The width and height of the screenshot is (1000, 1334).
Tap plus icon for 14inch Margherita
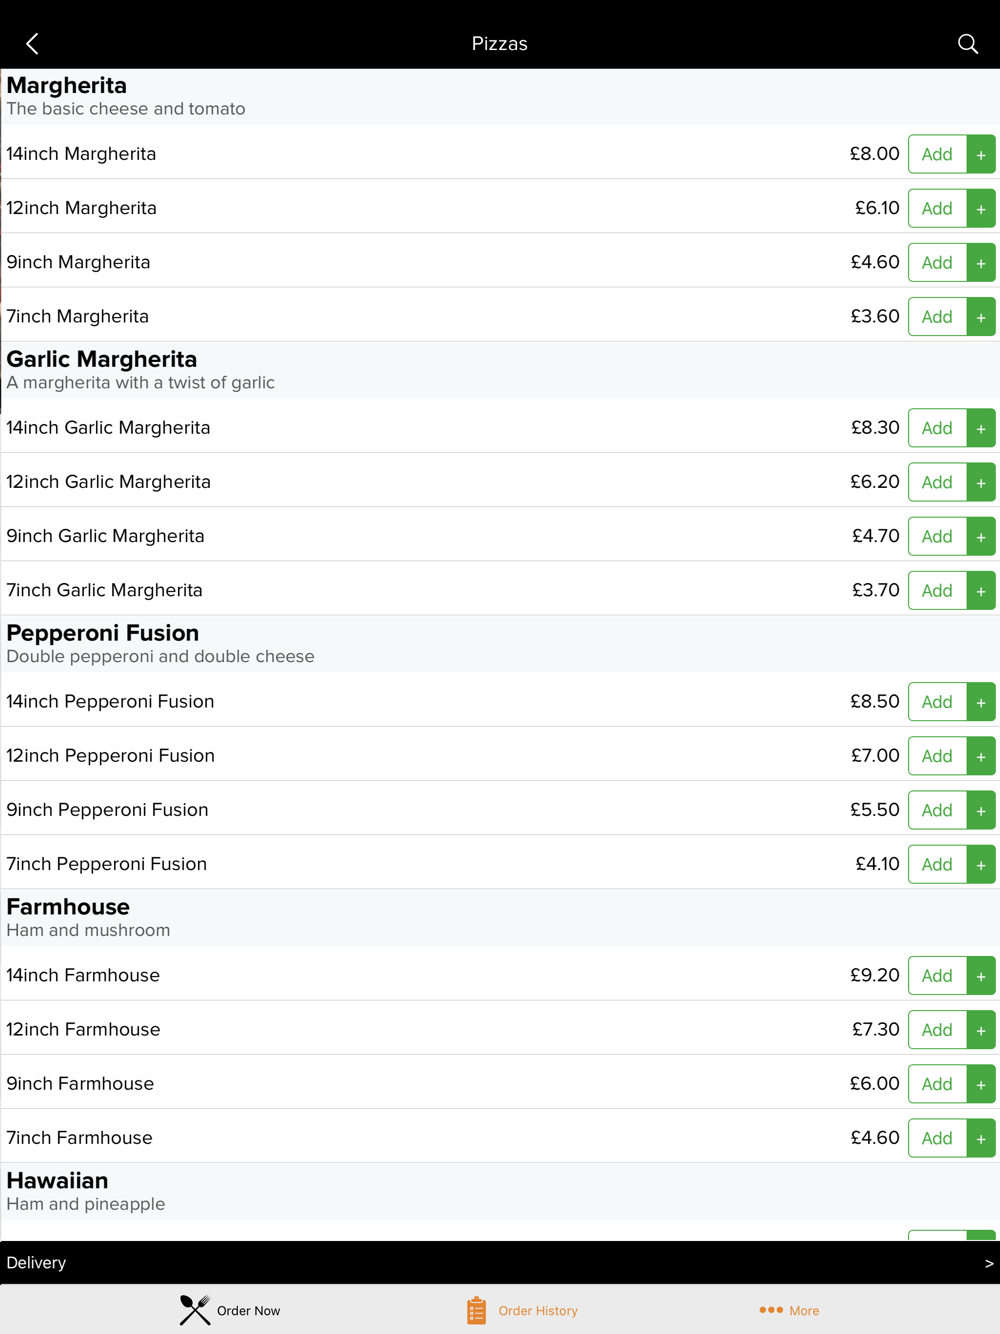(981, 154)
